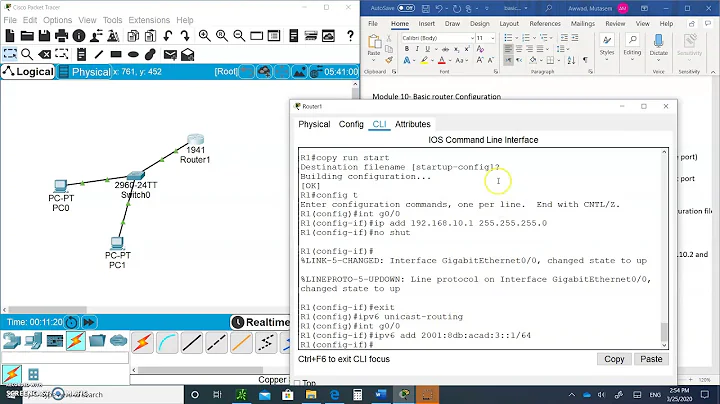The height and width of the screenshot is (404, 720).
Task: Pick the copper cross-over dashed cable
Action: click(216, 343)
